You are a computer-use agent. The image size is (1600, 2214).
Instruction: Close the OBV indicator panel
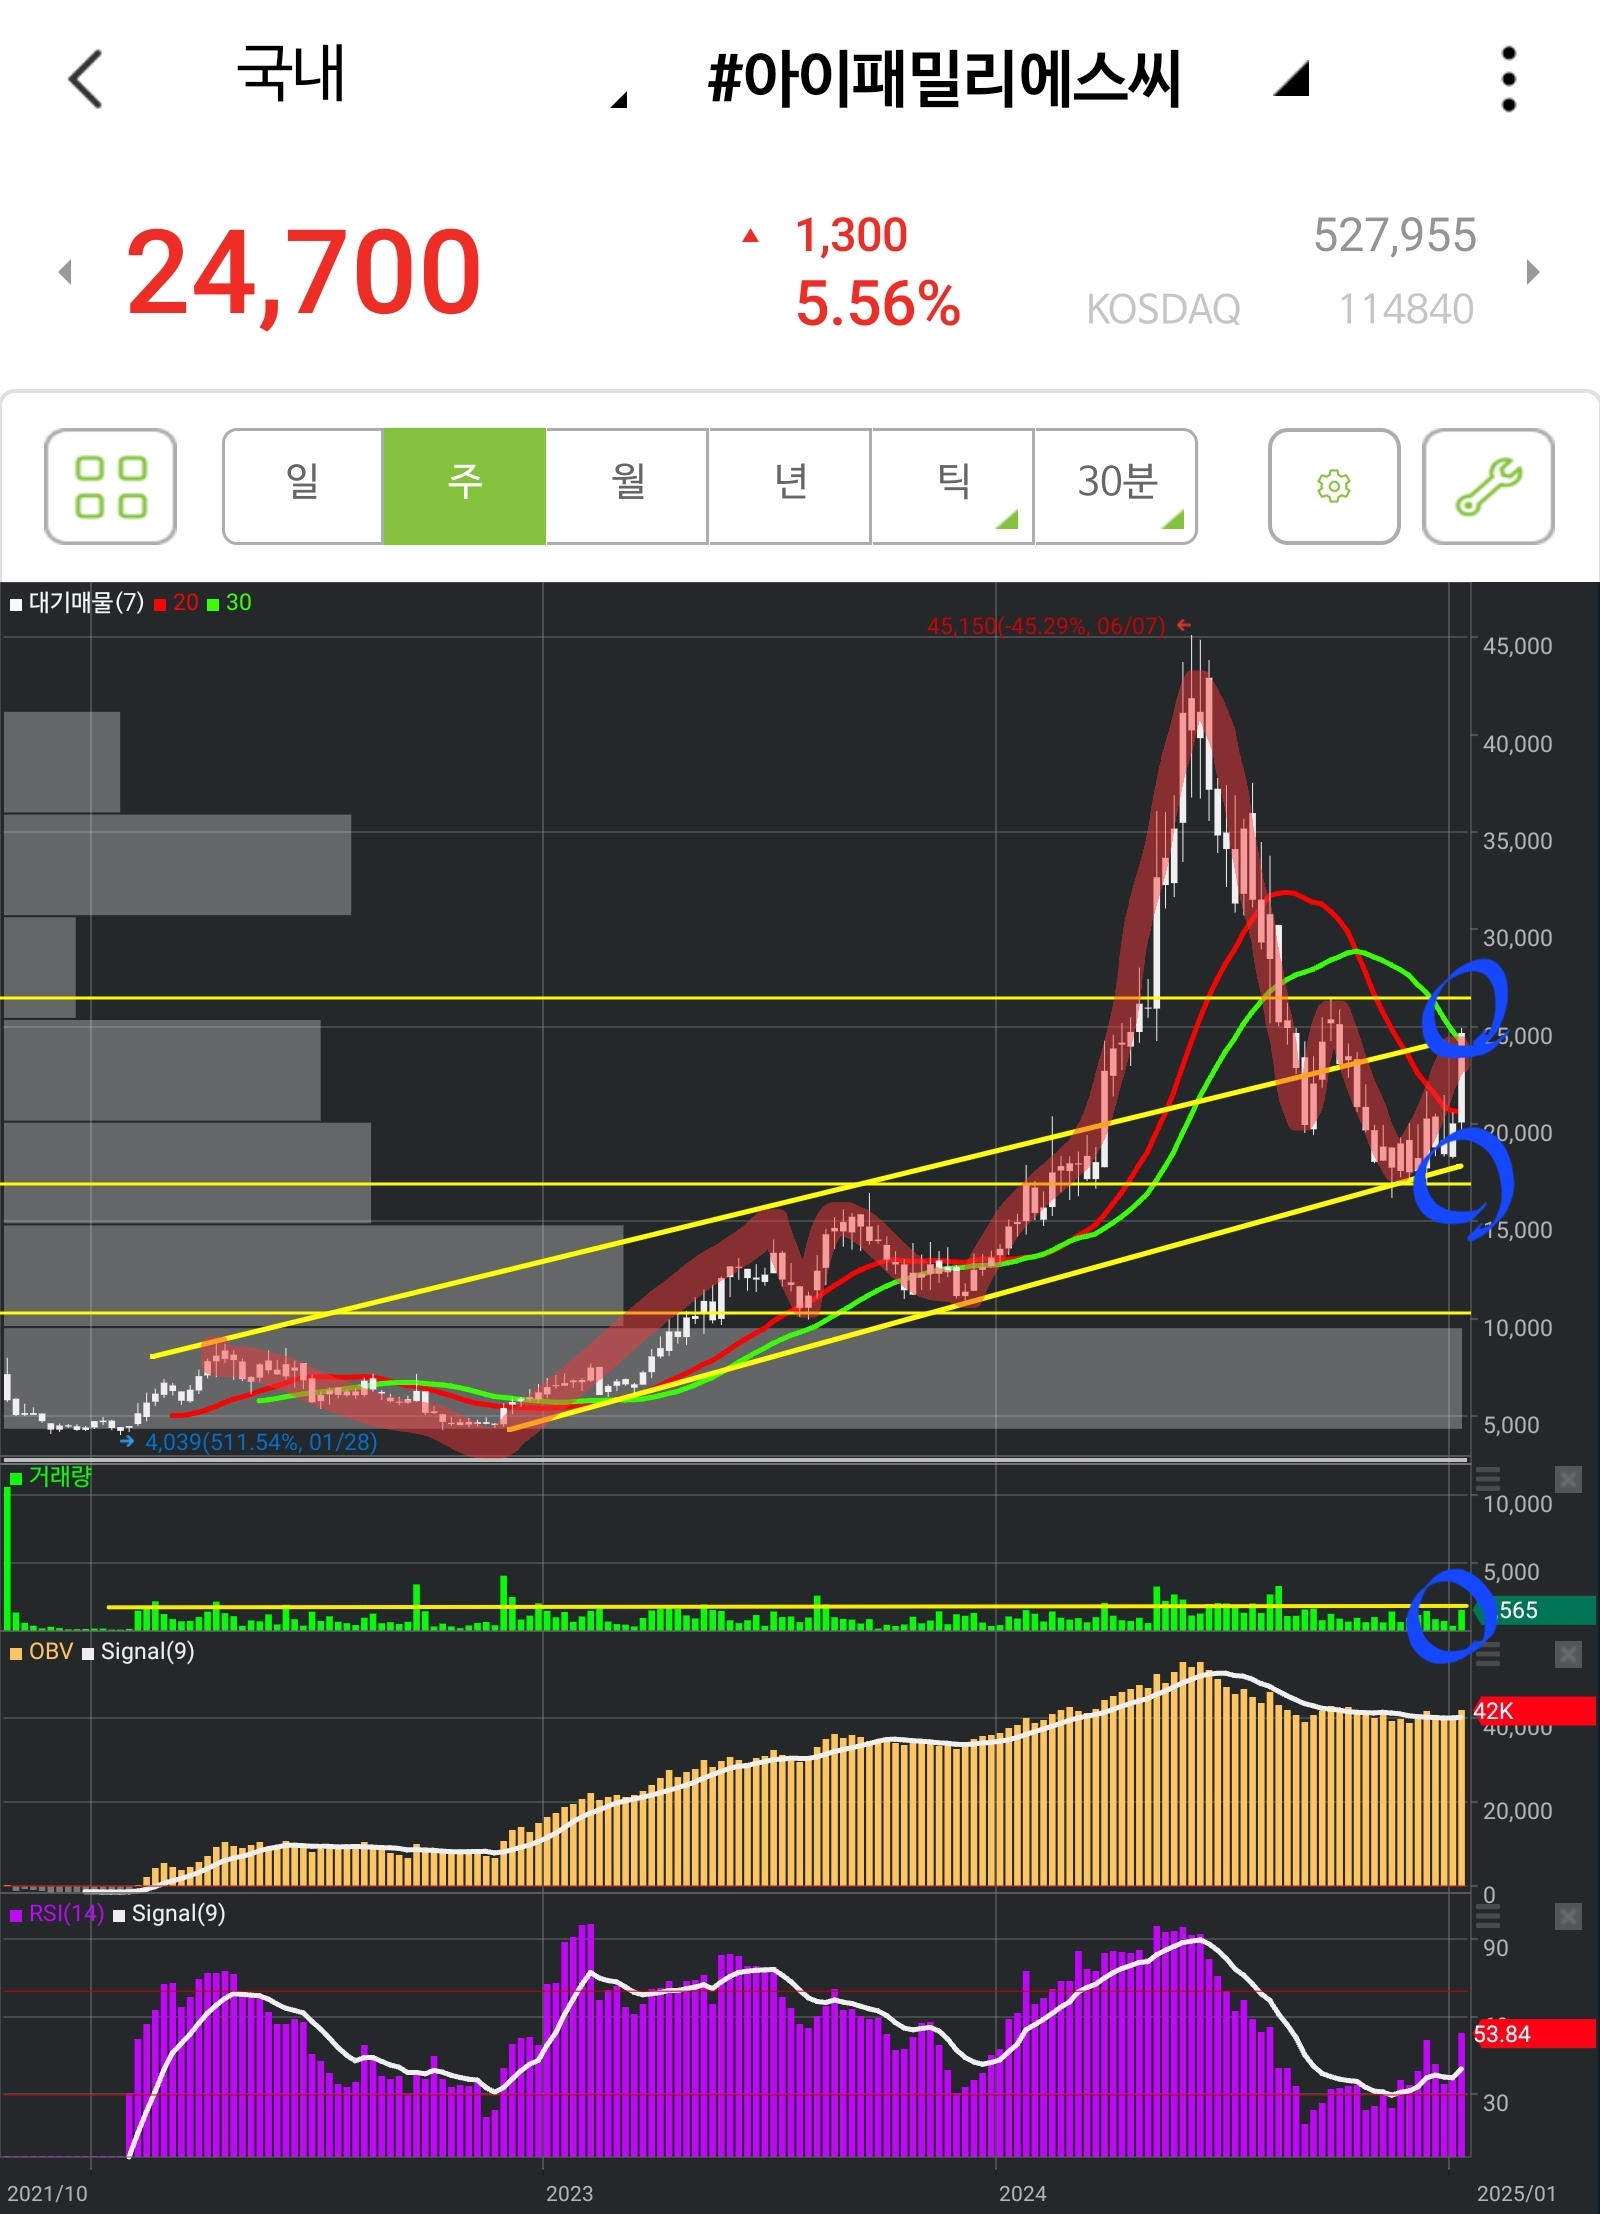[1568, 1655]
